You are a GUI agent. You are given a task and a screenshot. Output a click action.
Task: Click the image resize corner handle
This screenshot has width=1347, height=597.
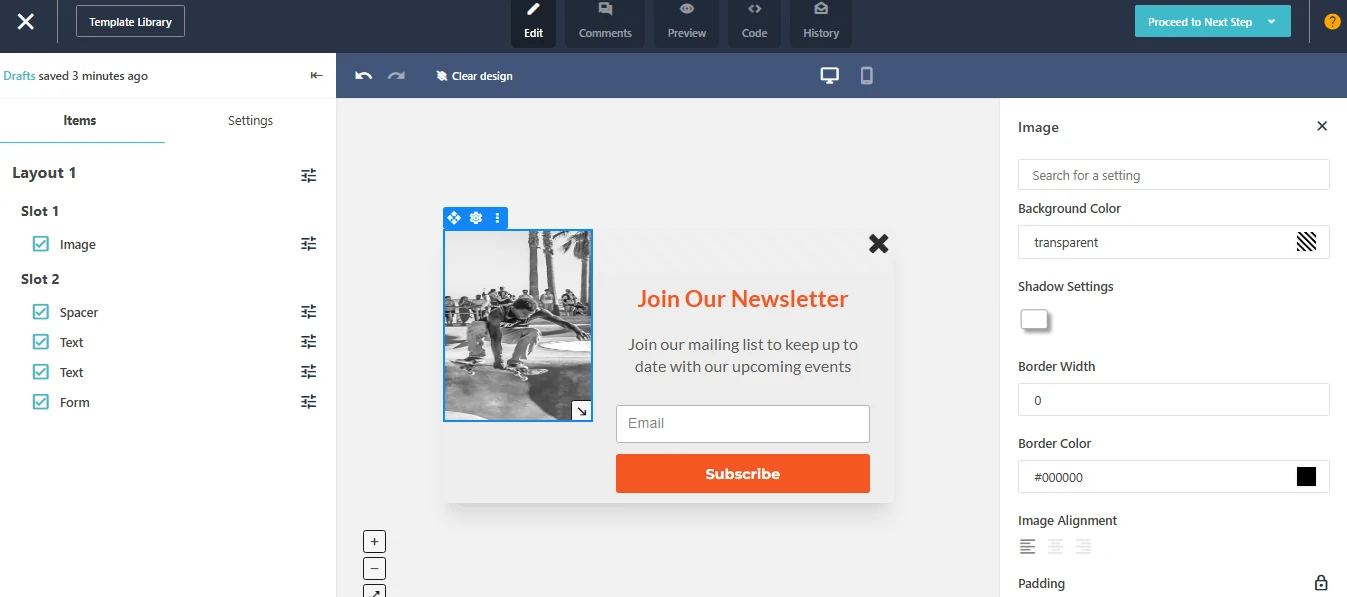click(x=581, y=411)
